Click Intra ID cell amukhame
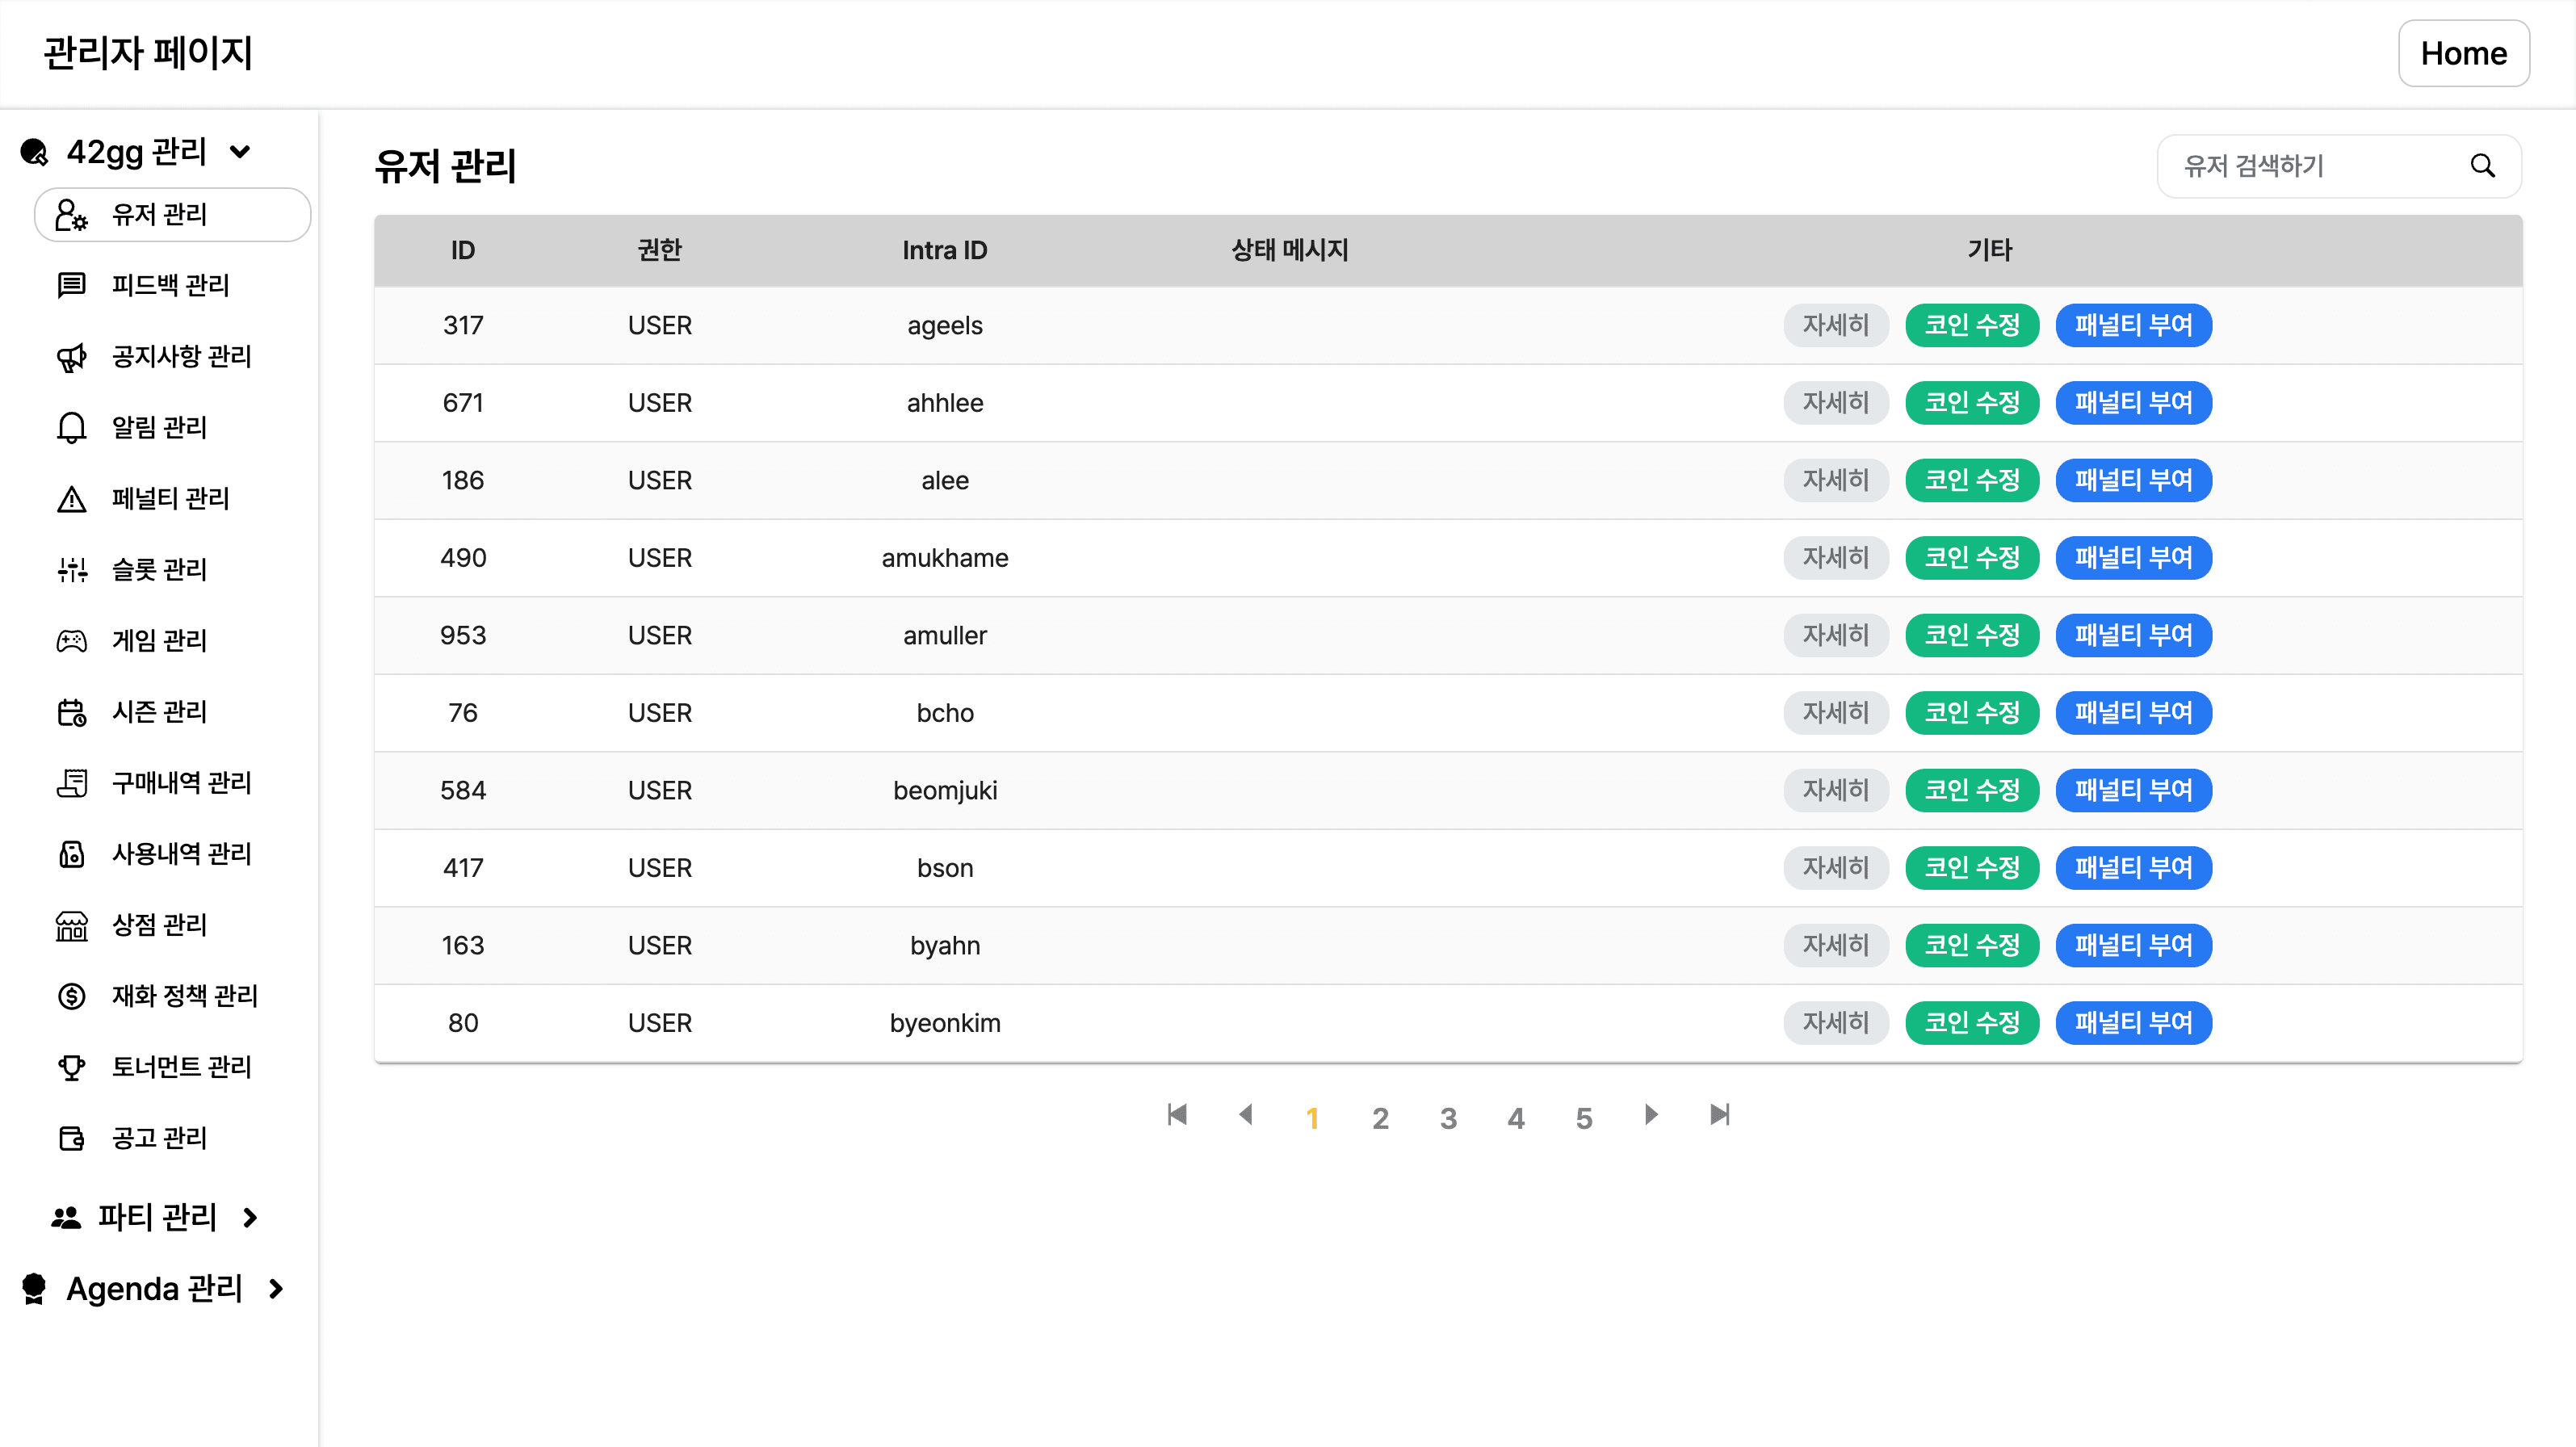Viewport: 2576px width, 1447px height. click(x=945, y=558)
